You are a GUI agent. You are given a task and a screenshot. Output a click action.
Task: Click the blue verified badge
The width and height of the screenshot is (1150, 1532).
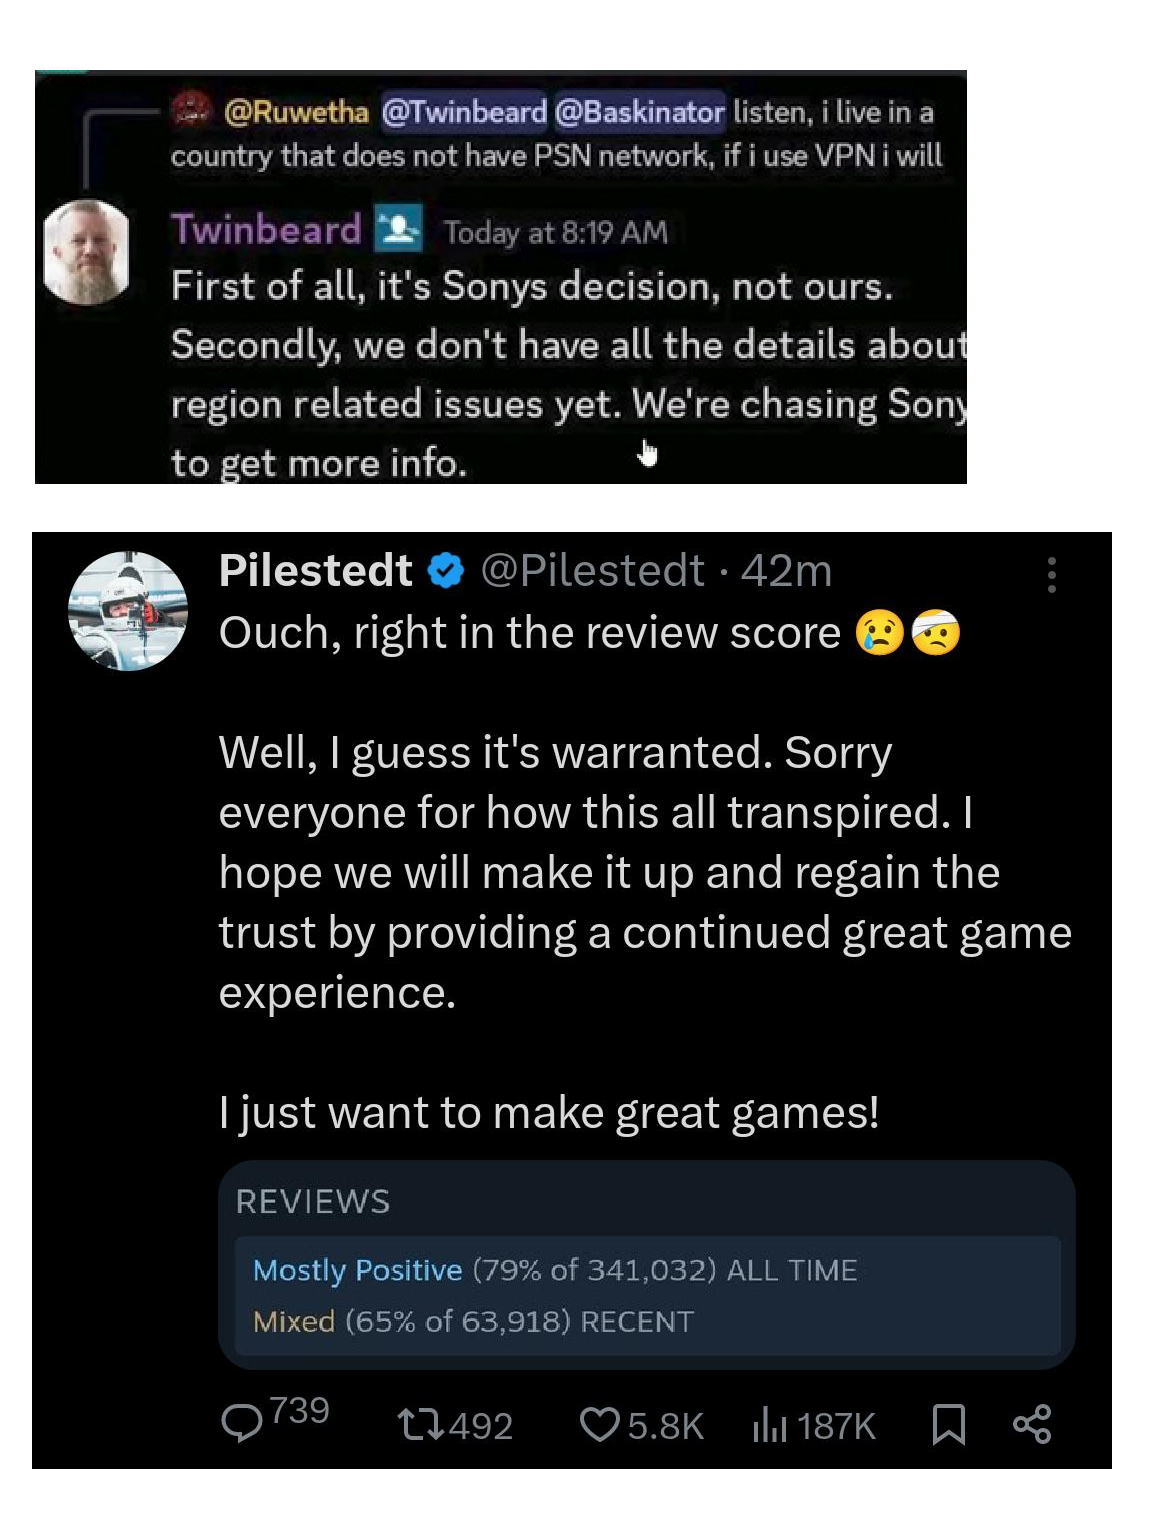pos(446,571)
